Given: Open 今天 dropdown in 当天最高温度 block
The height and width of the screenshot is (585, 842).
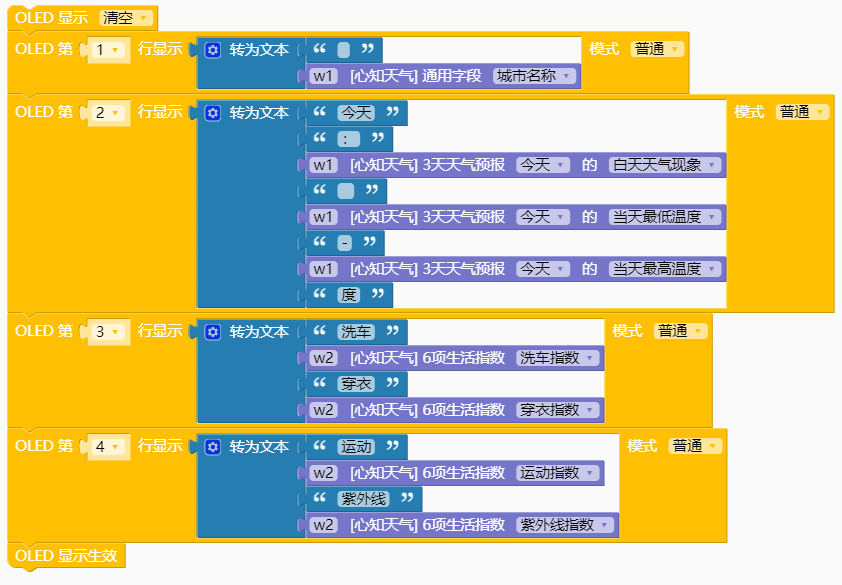Looking at the screenshot, I should (x=542, y=269).
